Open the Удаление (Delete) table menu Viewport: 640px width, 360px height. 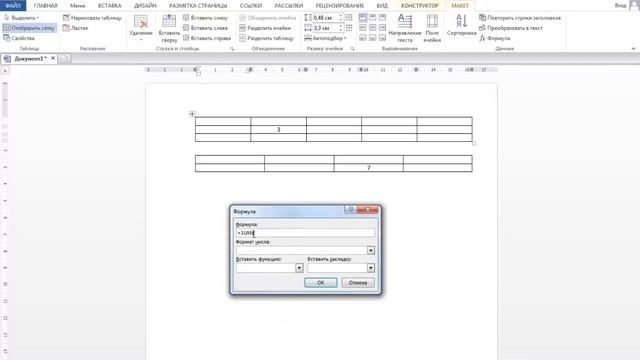[x=141, y=28]
